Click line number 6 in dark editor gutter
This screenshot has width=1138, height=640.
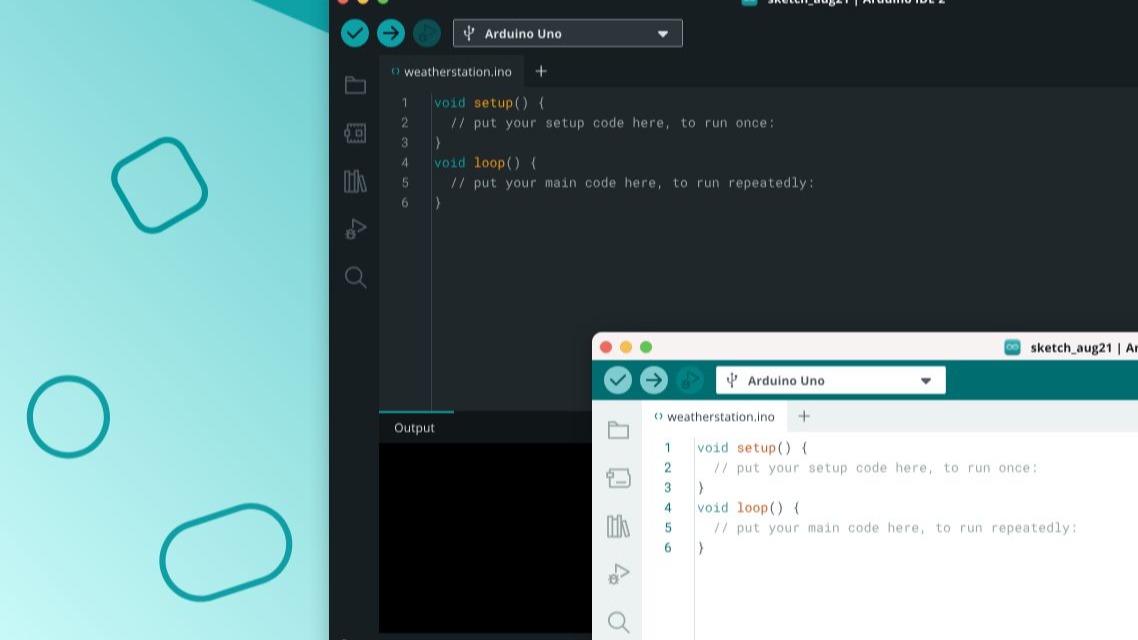point(405,202)
